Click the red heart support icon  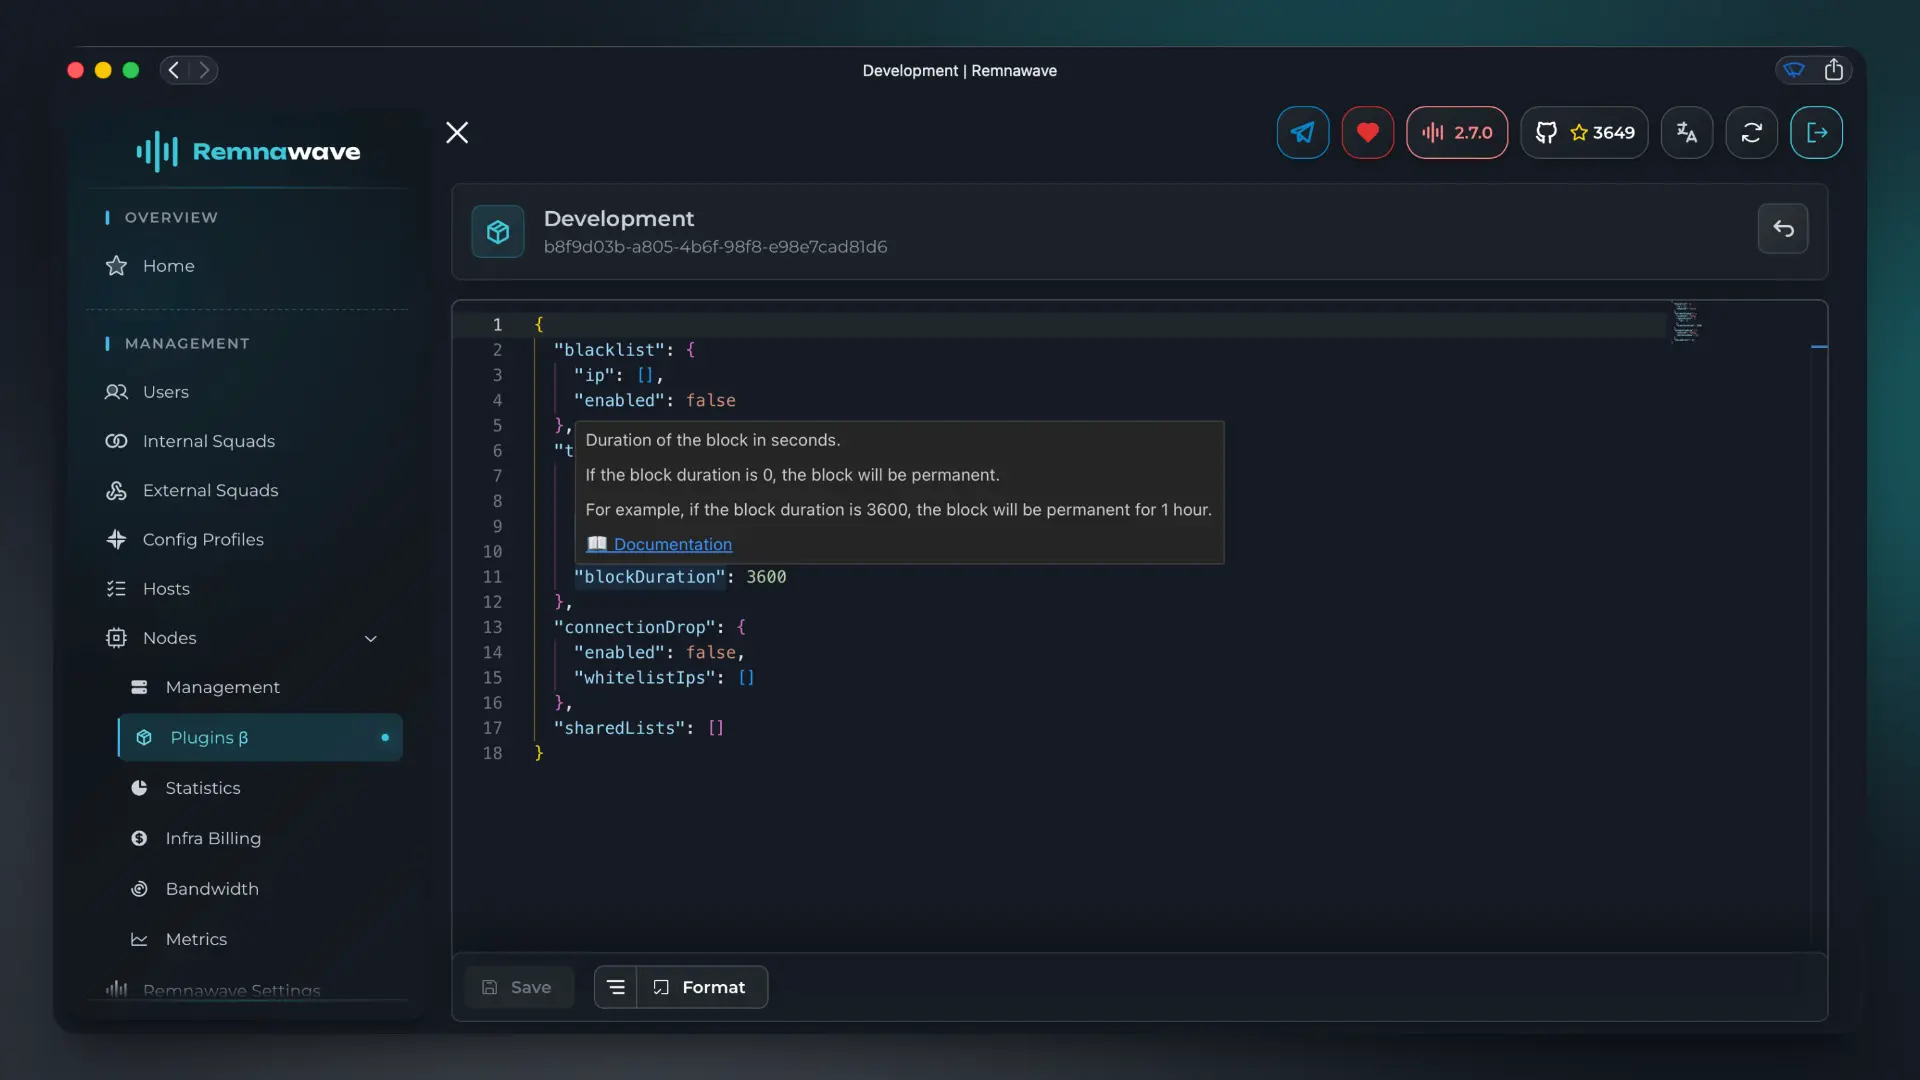click(x=1367, y=132)
